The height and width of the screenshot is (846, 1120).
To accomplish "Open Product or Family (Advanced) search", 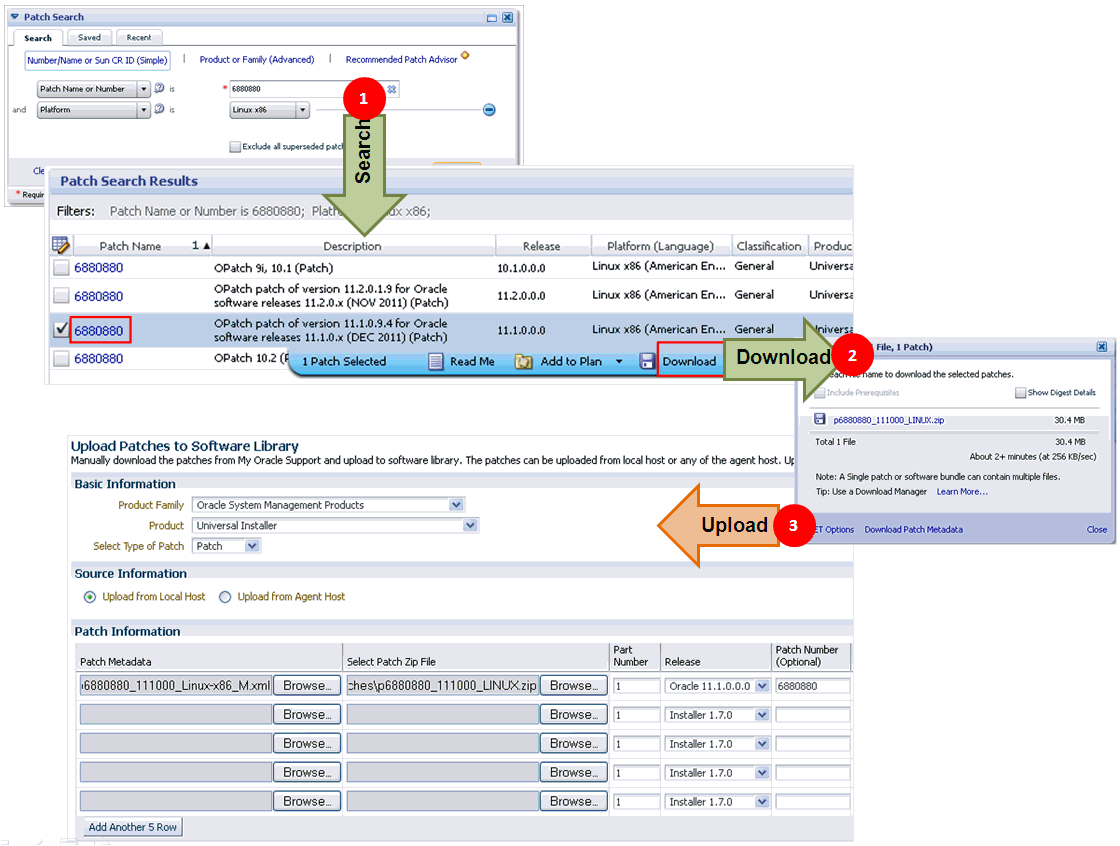I will 256,59.
